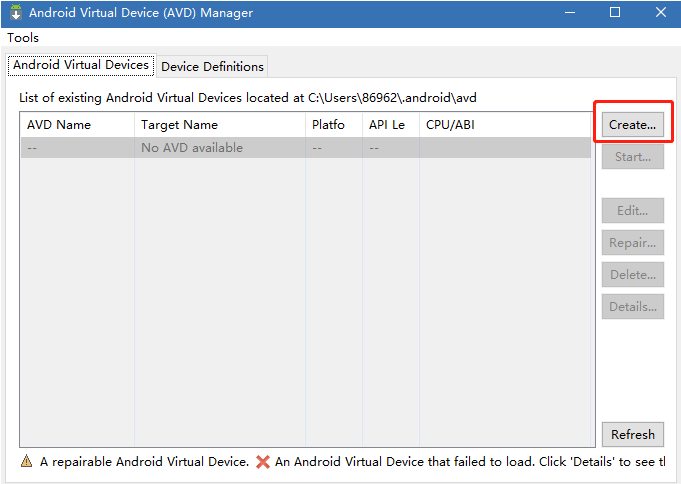
Task: Click the Target Name column header
Action: pyautogui.click(x=219, y=125)
